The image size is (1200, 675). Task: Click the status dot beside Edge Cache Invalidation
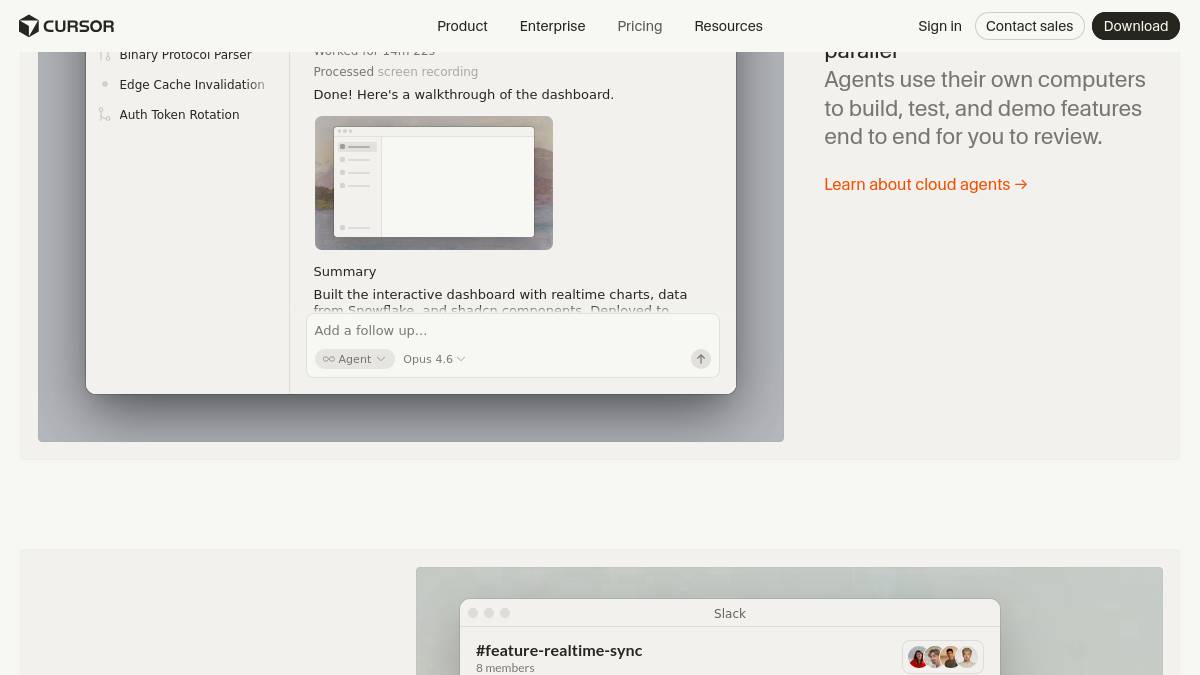pyautogui.click(x=104, y=85)
